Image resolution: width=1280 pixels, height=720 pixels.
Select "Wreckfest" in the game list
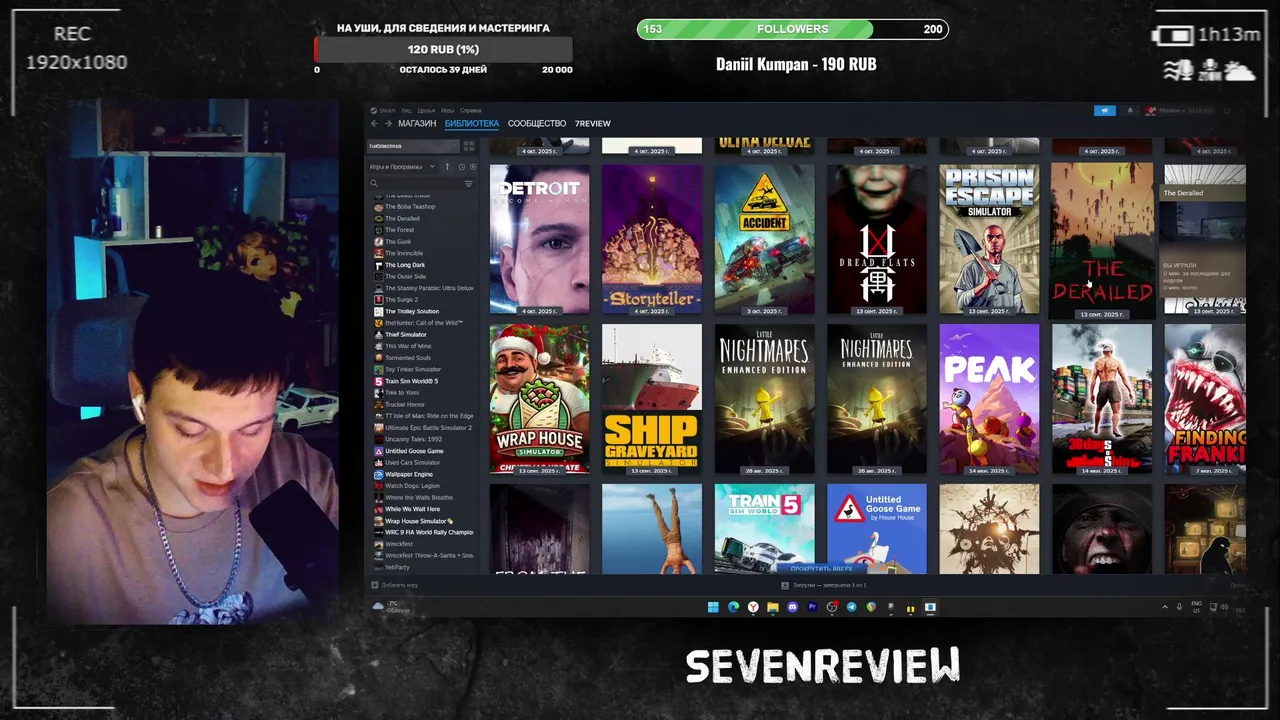[399, 544]
